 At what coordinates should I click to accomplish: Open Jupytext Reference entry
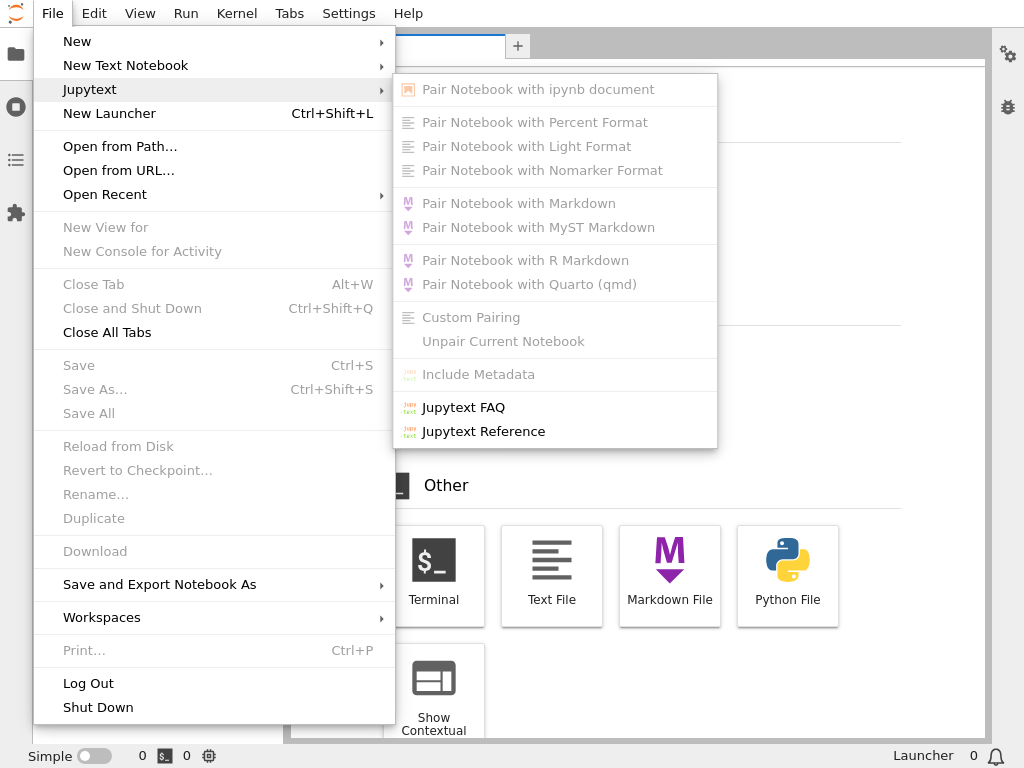(555, 432)
